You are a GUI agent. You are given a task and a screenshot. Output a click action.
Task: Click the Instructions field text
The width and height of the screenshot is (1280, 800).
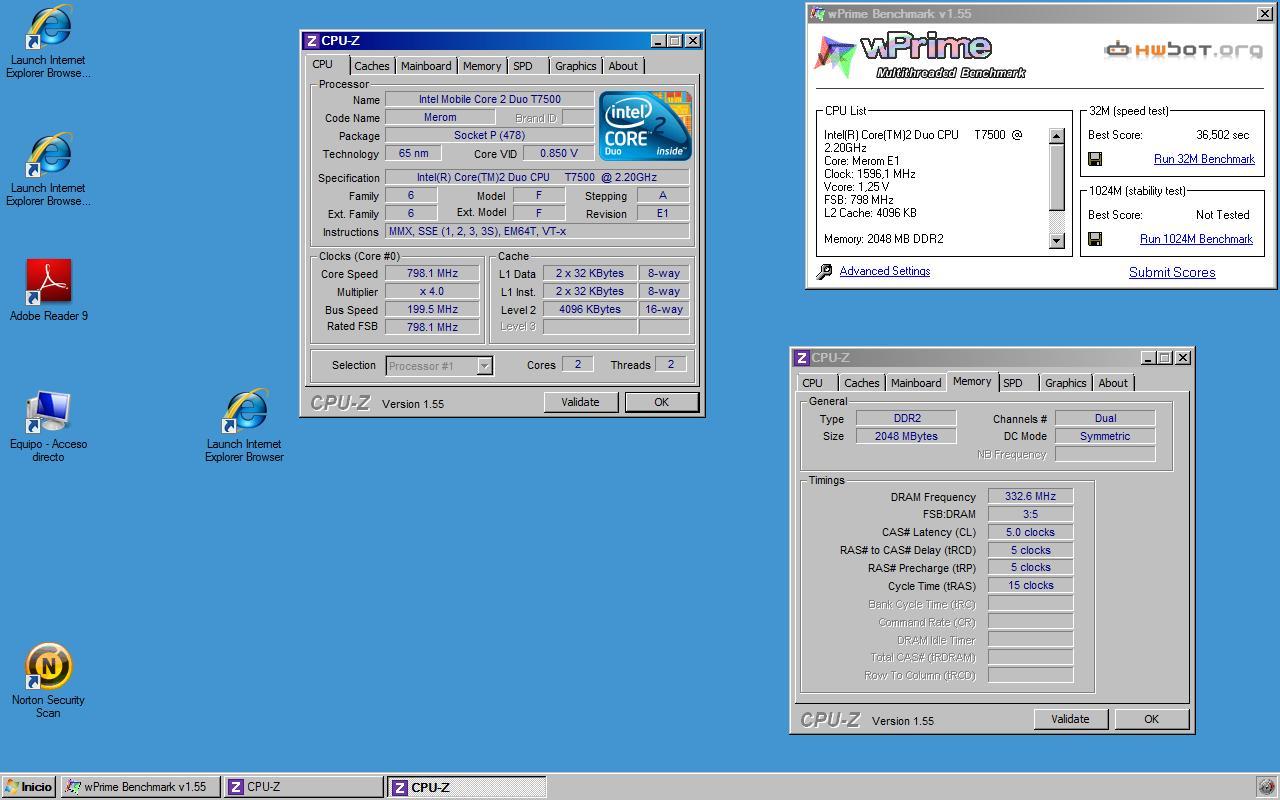(x=537, y=231)
